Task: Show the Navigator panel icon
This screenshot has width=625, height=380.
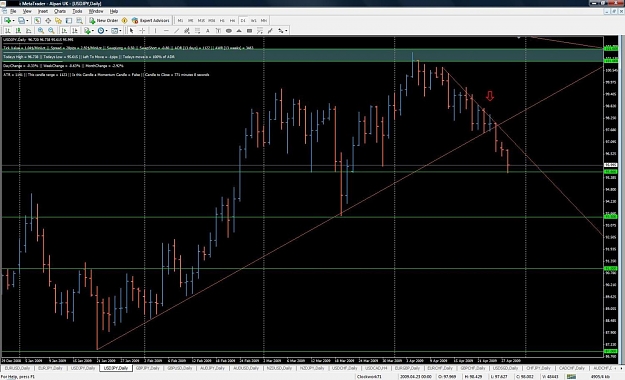Action: [59, 20]
